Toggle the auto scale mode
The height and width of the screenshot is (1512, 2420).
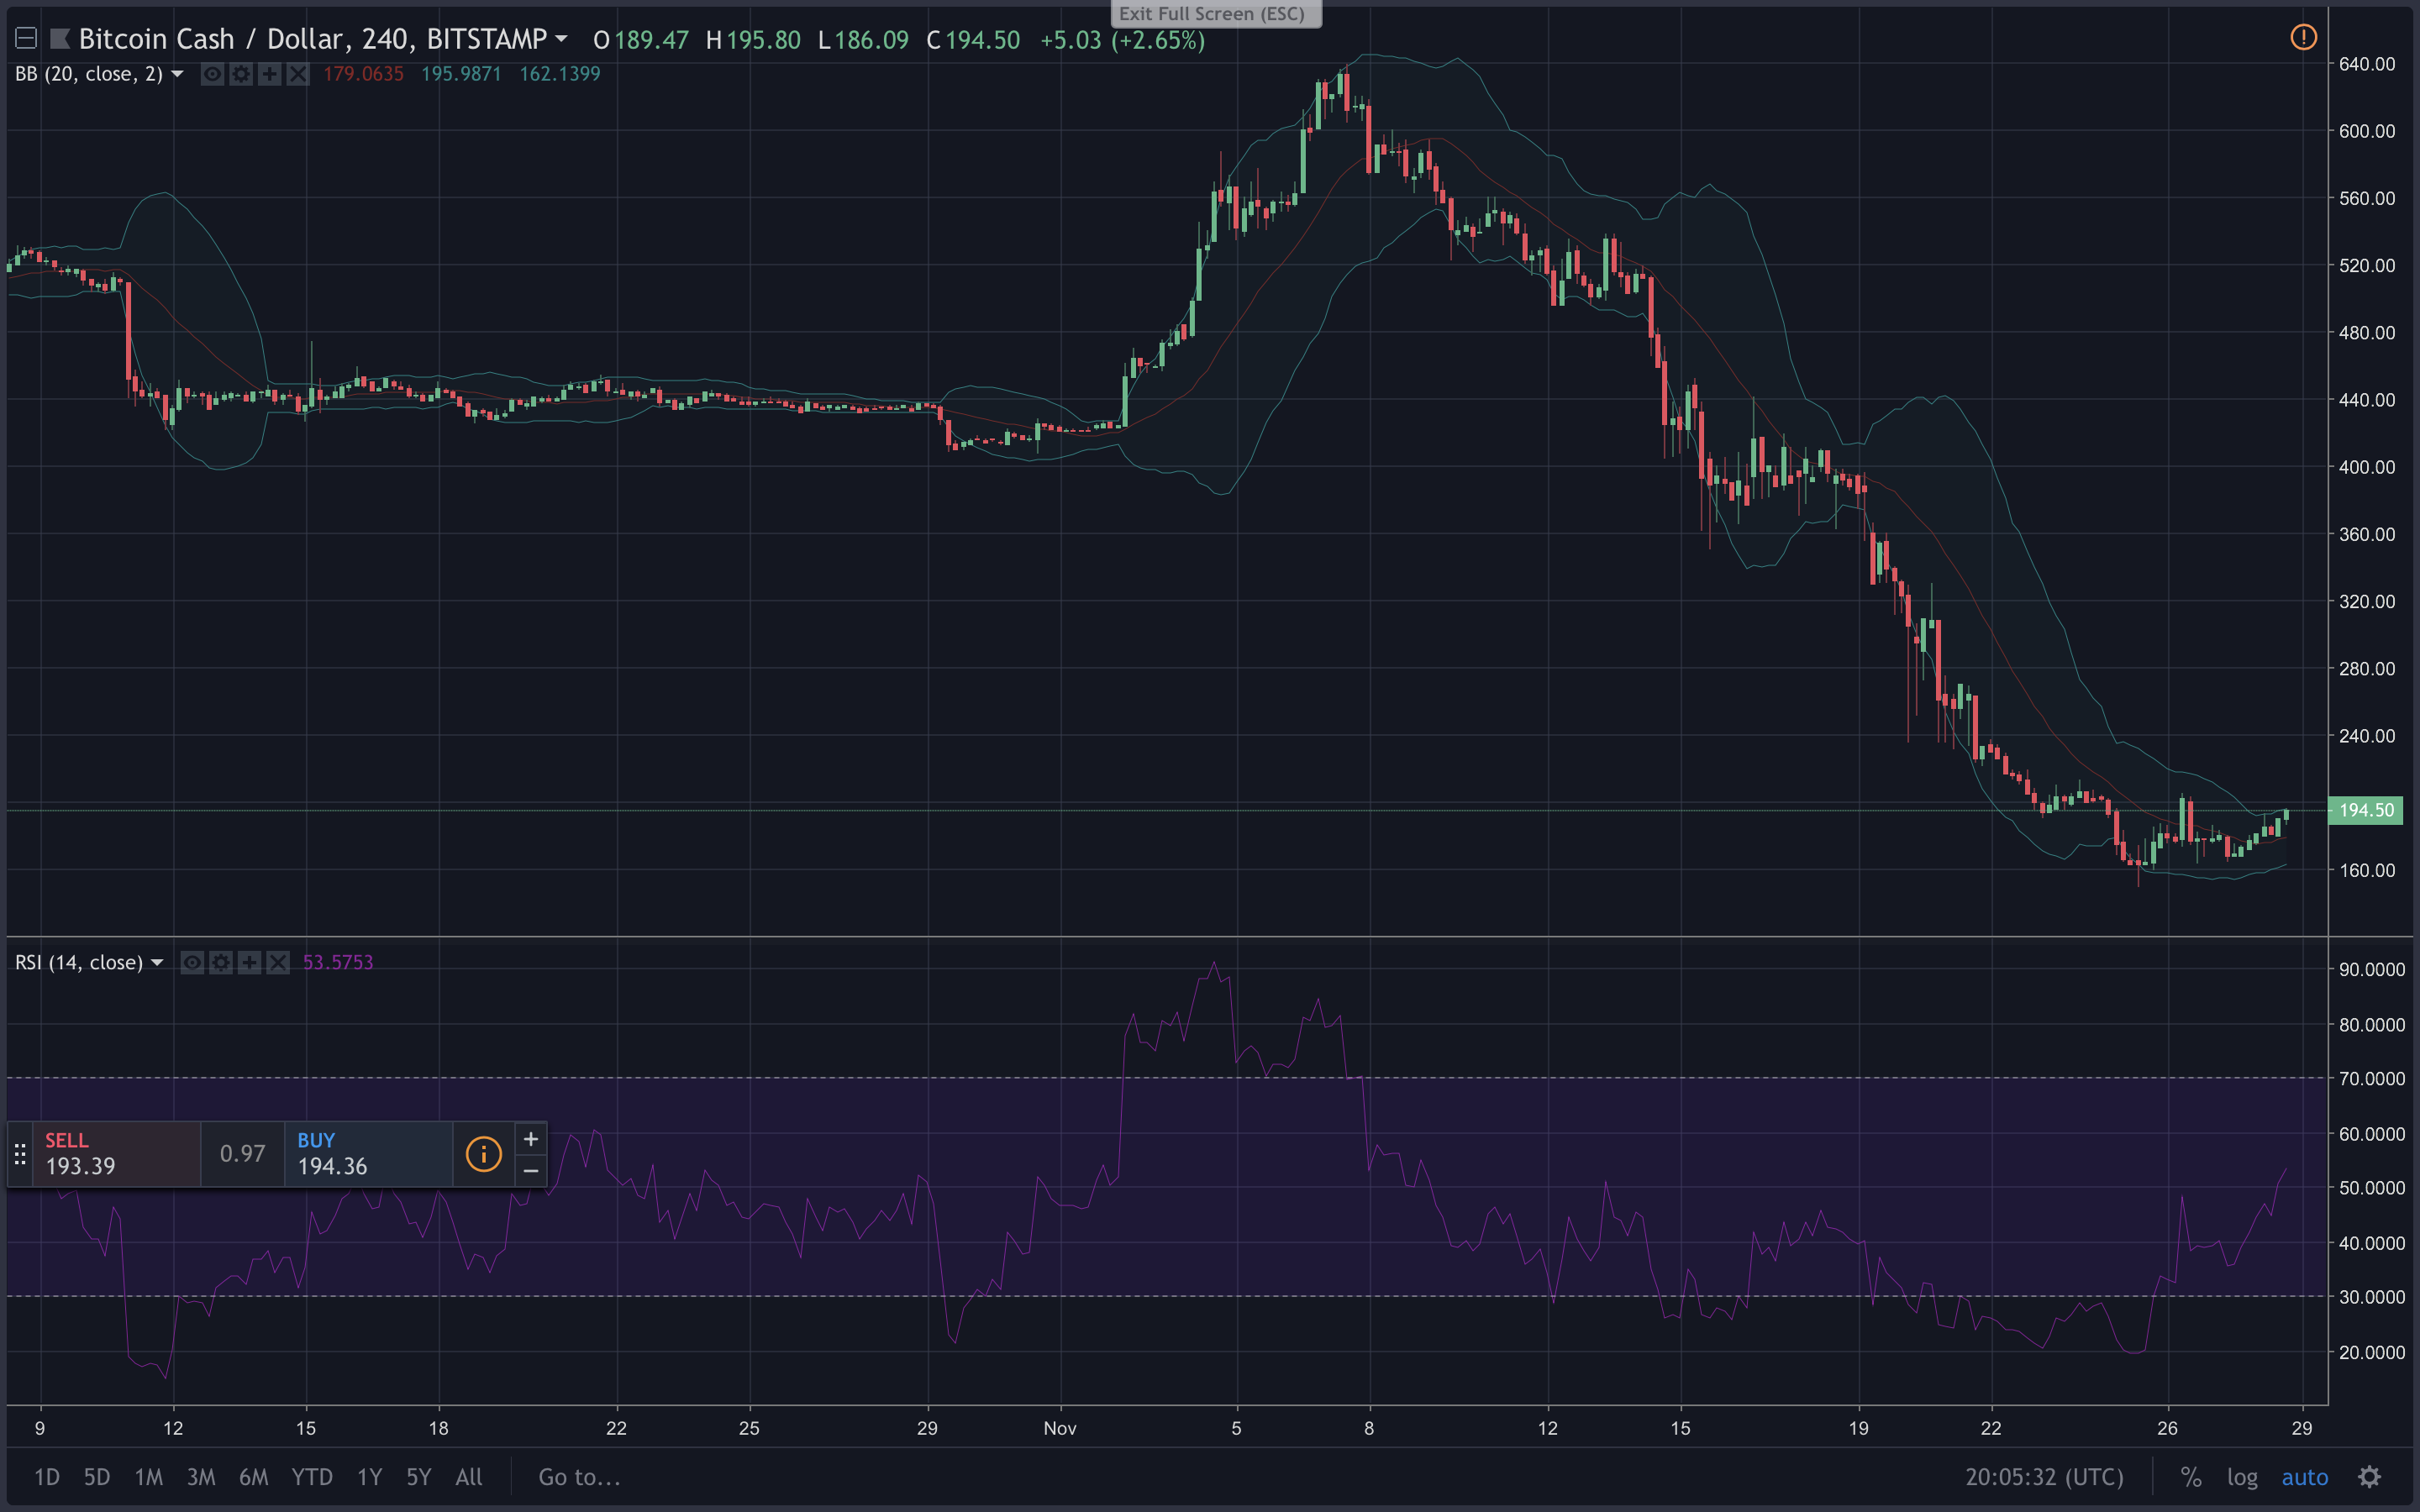[x=2305, y=1477]
